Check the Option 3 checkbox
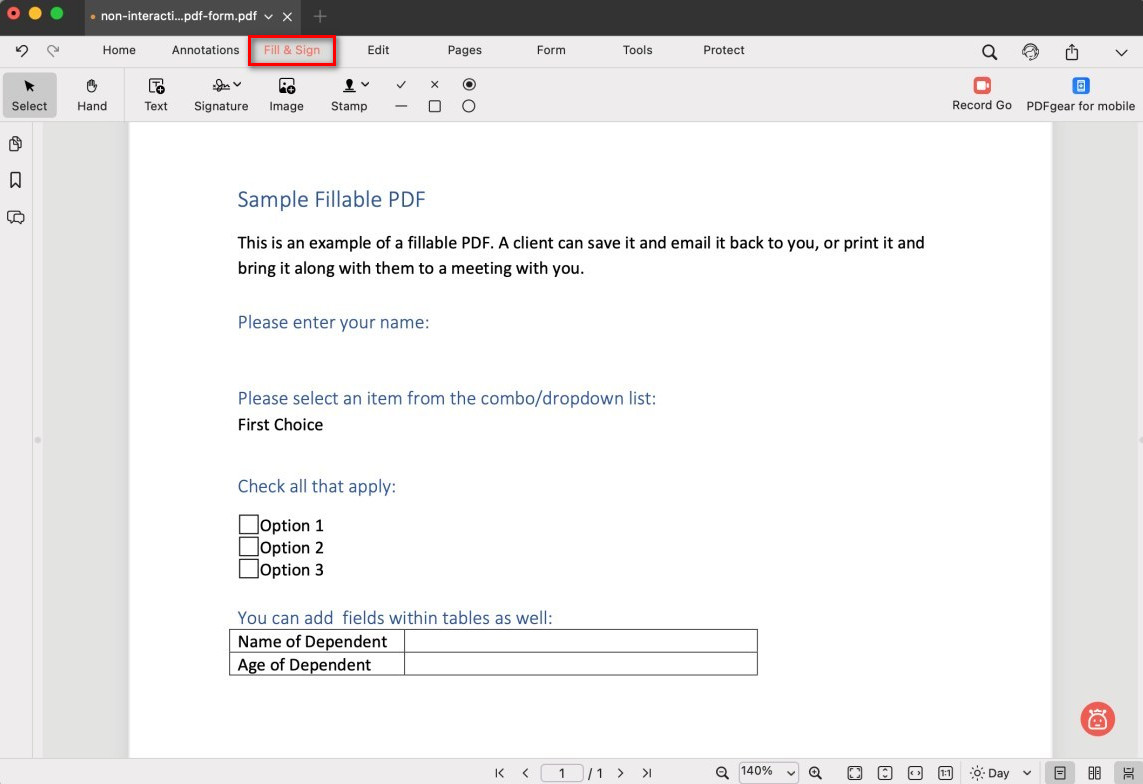This screenshot has height=784, width=1143. (x=248, y=569)
